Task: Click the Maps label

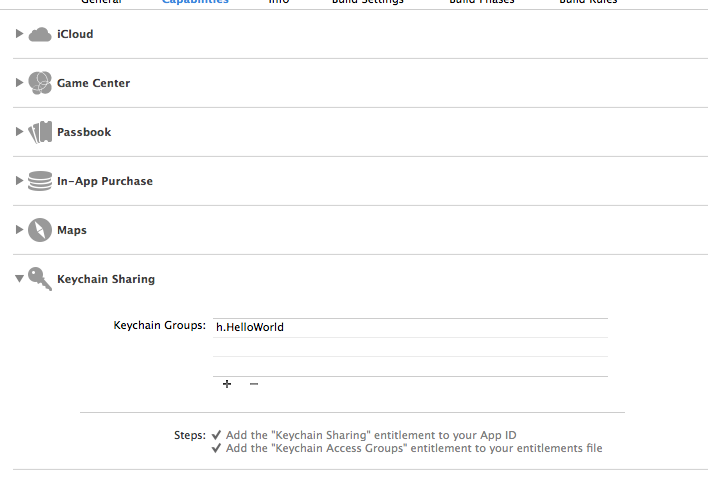Action: (x=72, y=230)
